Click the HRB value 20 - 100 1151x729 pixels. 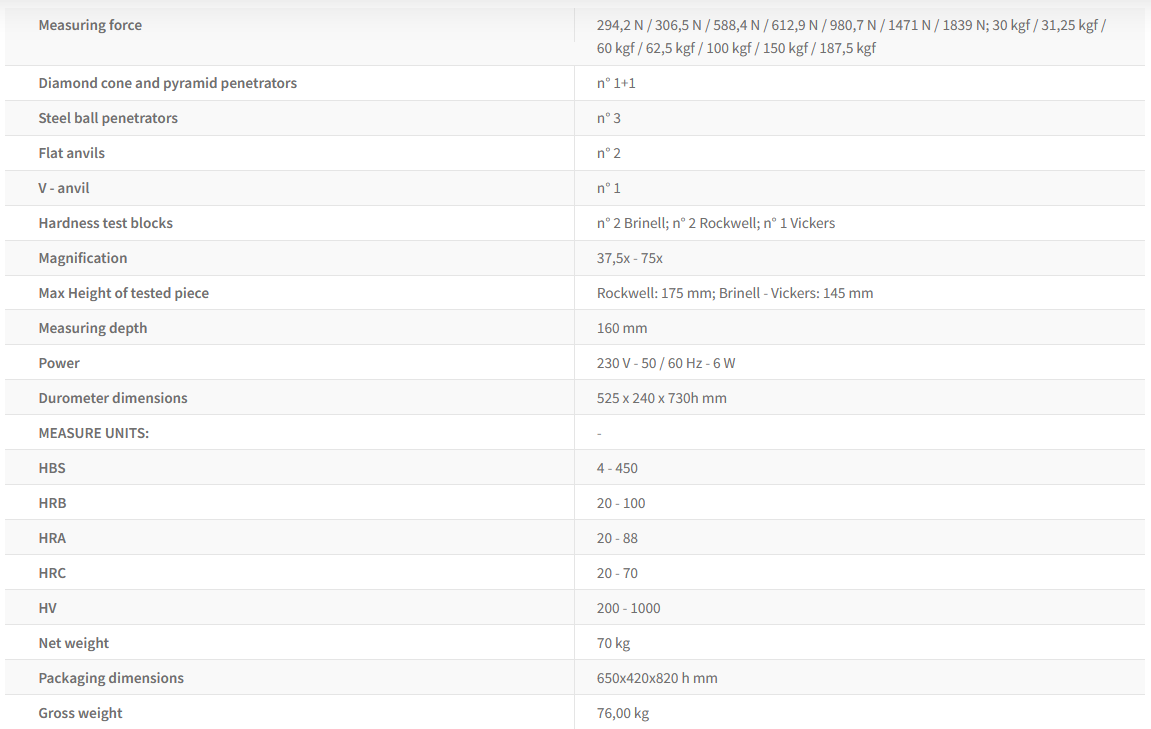pyautogui.click(x=621, y=503)
